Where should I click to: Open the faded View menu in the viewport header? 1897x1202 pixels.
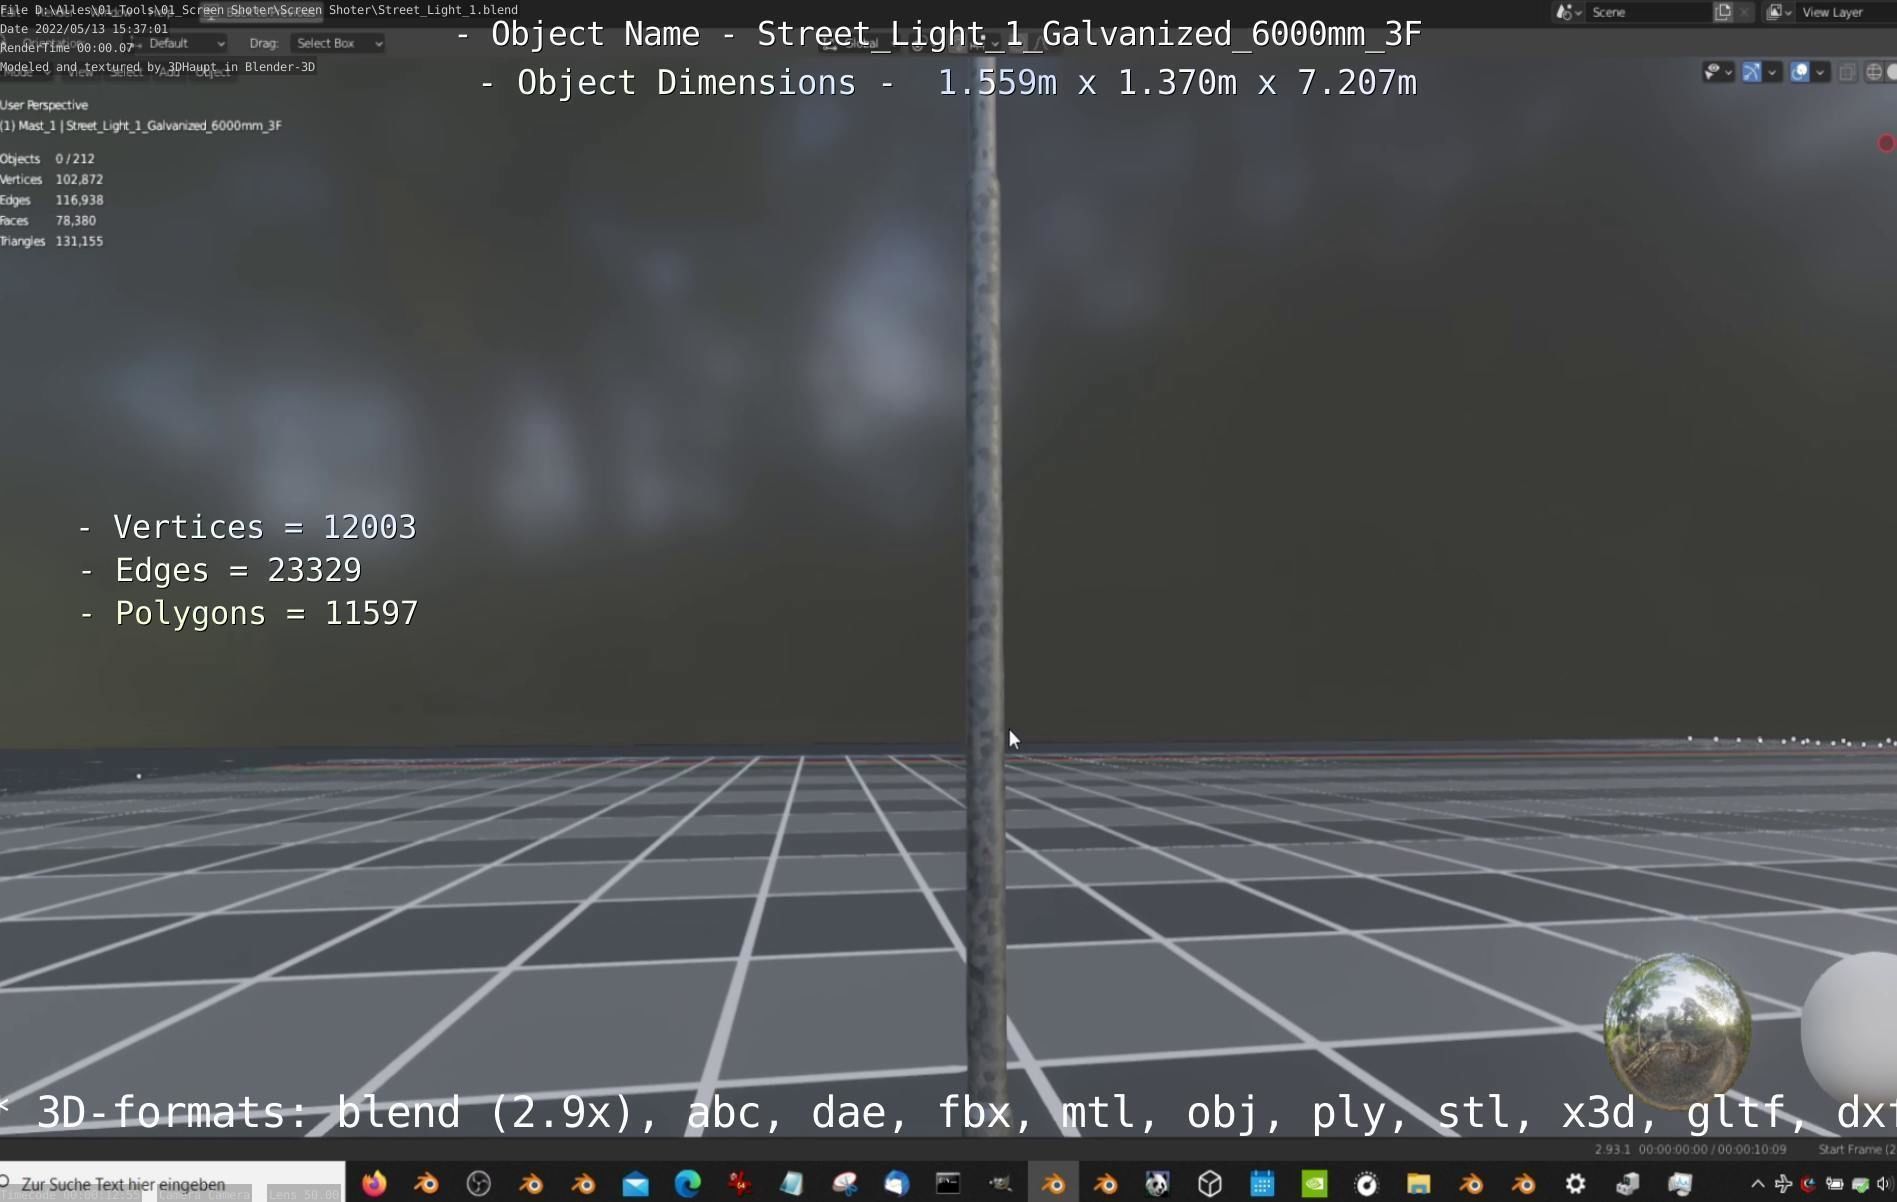click(x=80, y=73)
